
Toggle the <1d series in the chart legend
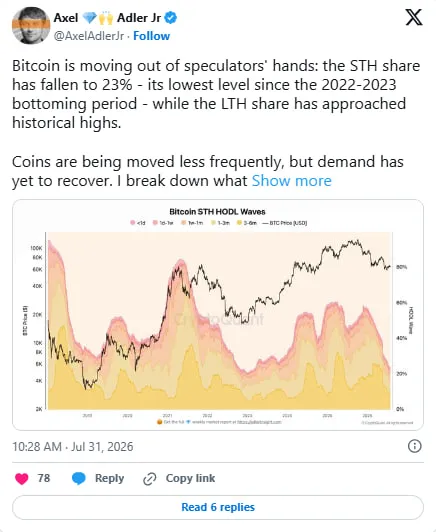click(x=138, y=223)
